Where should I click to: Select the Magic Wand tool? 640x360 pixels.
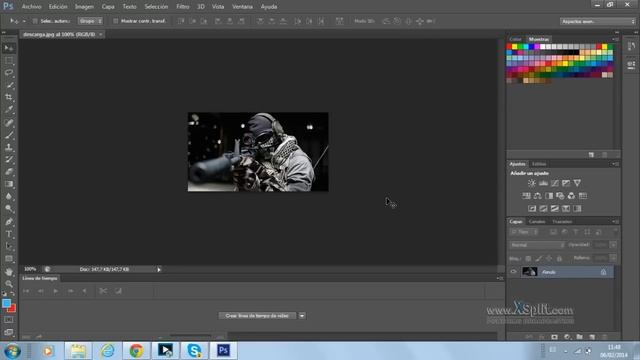click(9, 85)
